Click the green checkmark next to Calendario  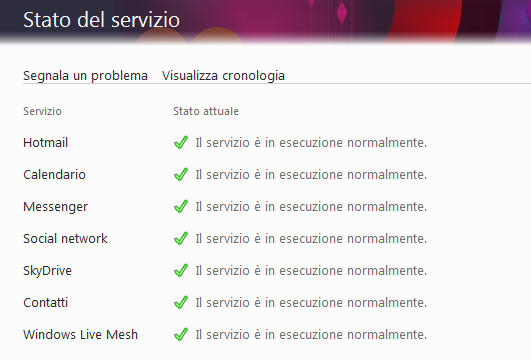181,174
